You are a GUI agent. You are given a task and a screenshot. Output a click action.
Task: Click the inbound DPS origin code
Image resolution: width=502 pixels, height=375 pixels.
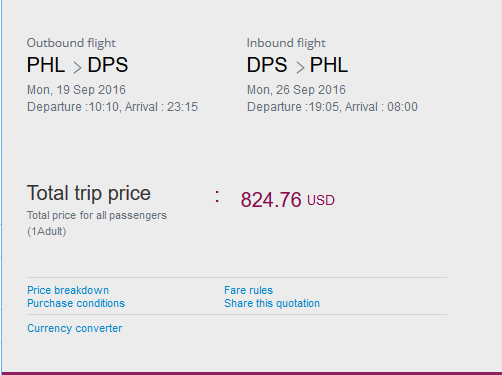[267, 65]
